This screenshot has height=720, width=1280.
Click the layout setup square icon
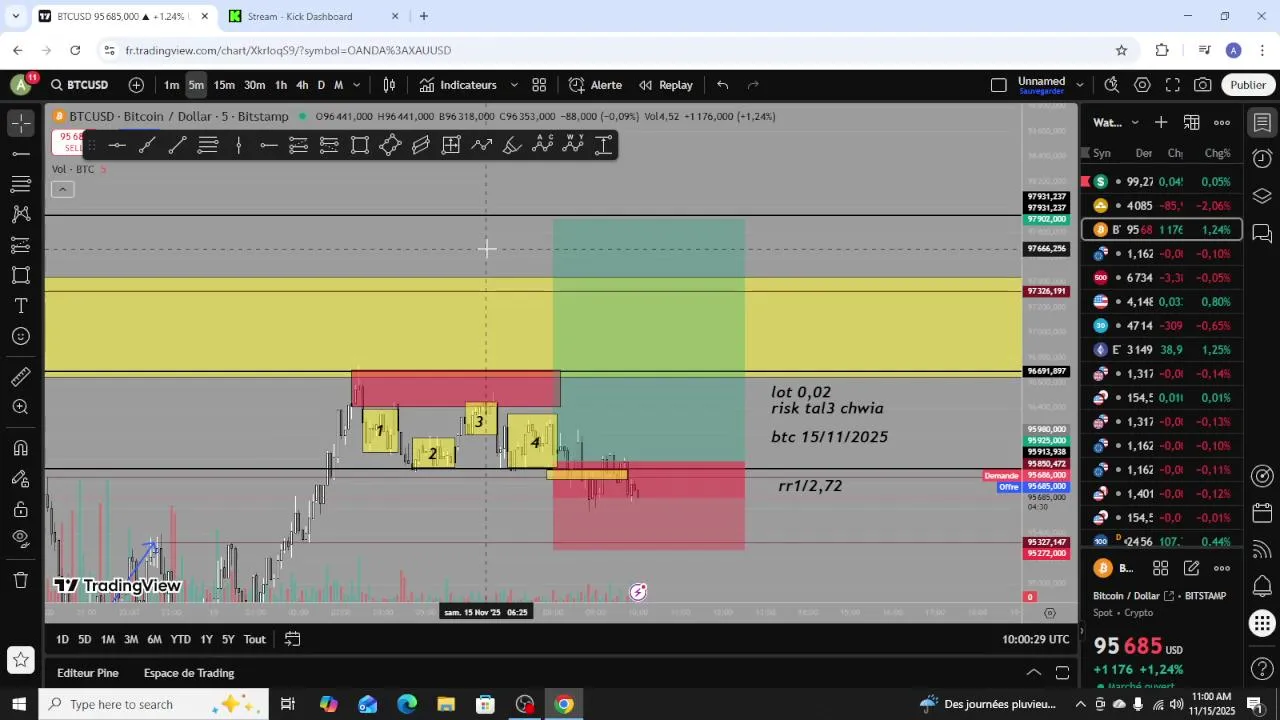[998, 85]
